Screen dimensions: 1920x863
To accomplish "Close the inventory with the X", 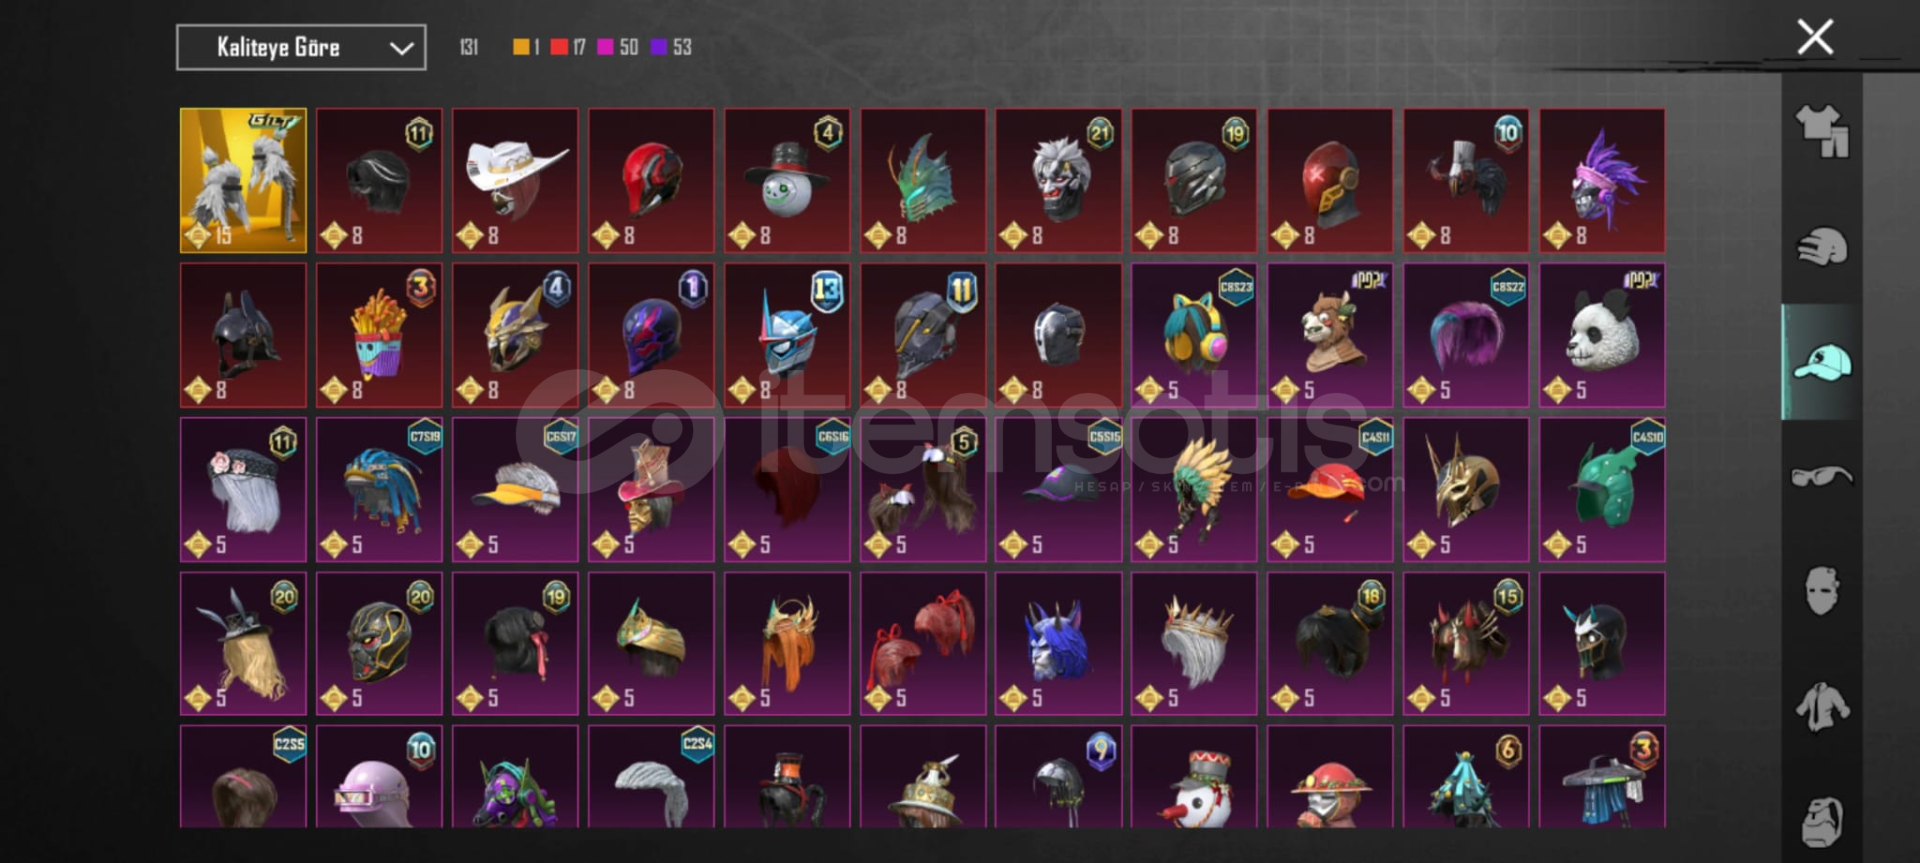I will (x=1815, y=37).
